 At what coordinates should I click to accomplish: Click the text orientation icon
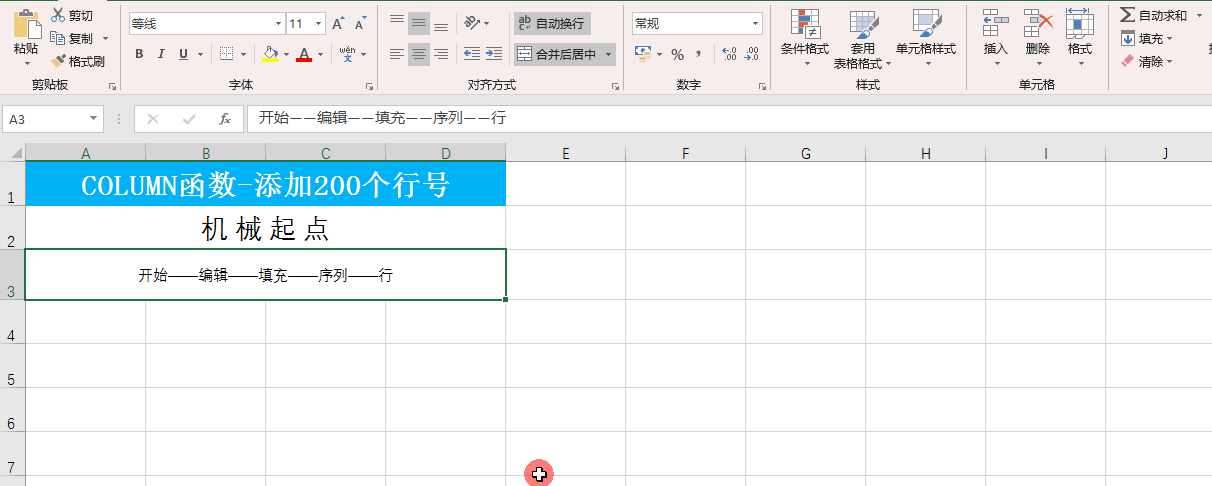(x=472, y=23)
